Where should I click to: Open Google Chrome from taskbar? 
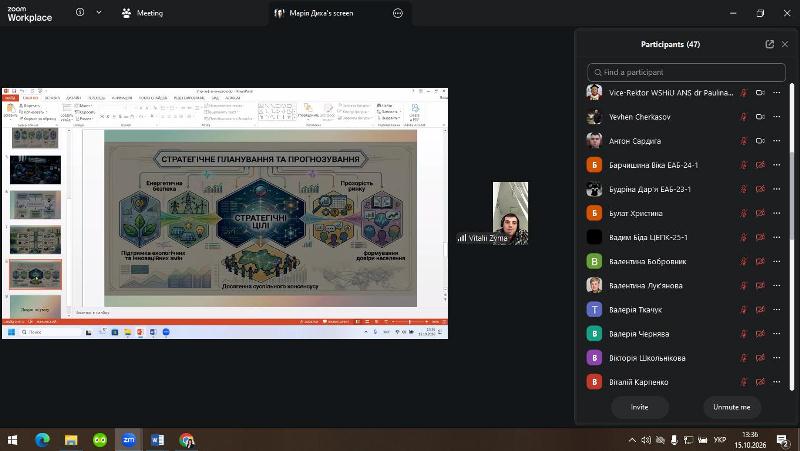[187, 440]
